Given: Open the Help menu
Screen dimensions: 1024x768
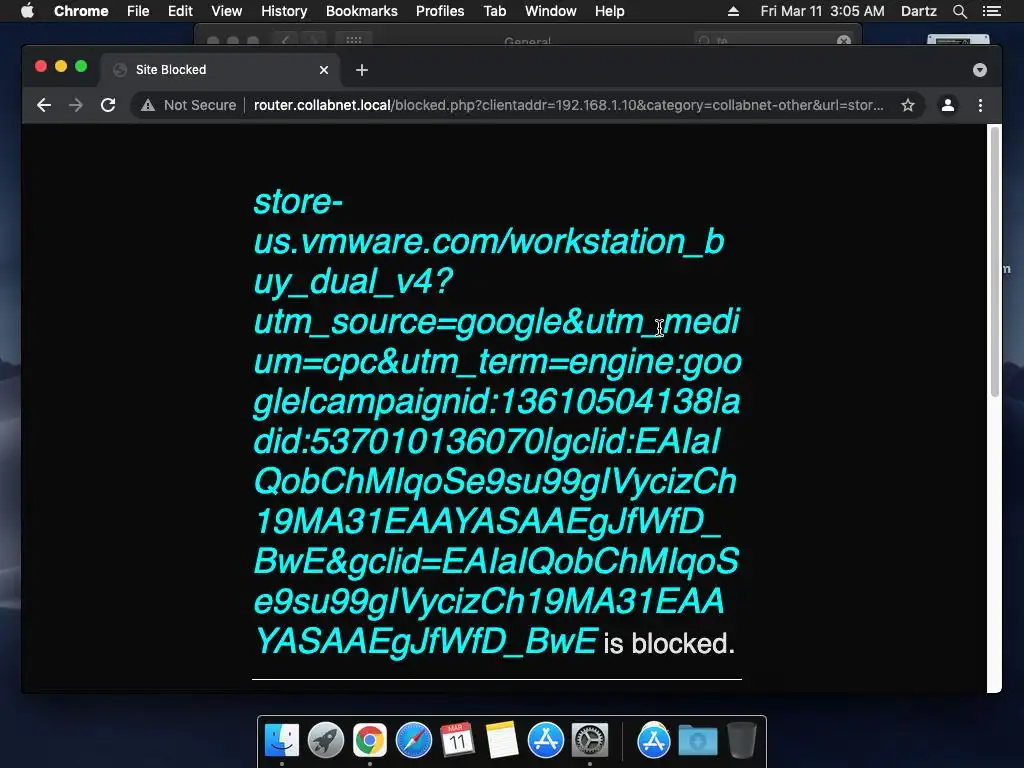Looking at the screenshot, I should click(x=609, y=11).
